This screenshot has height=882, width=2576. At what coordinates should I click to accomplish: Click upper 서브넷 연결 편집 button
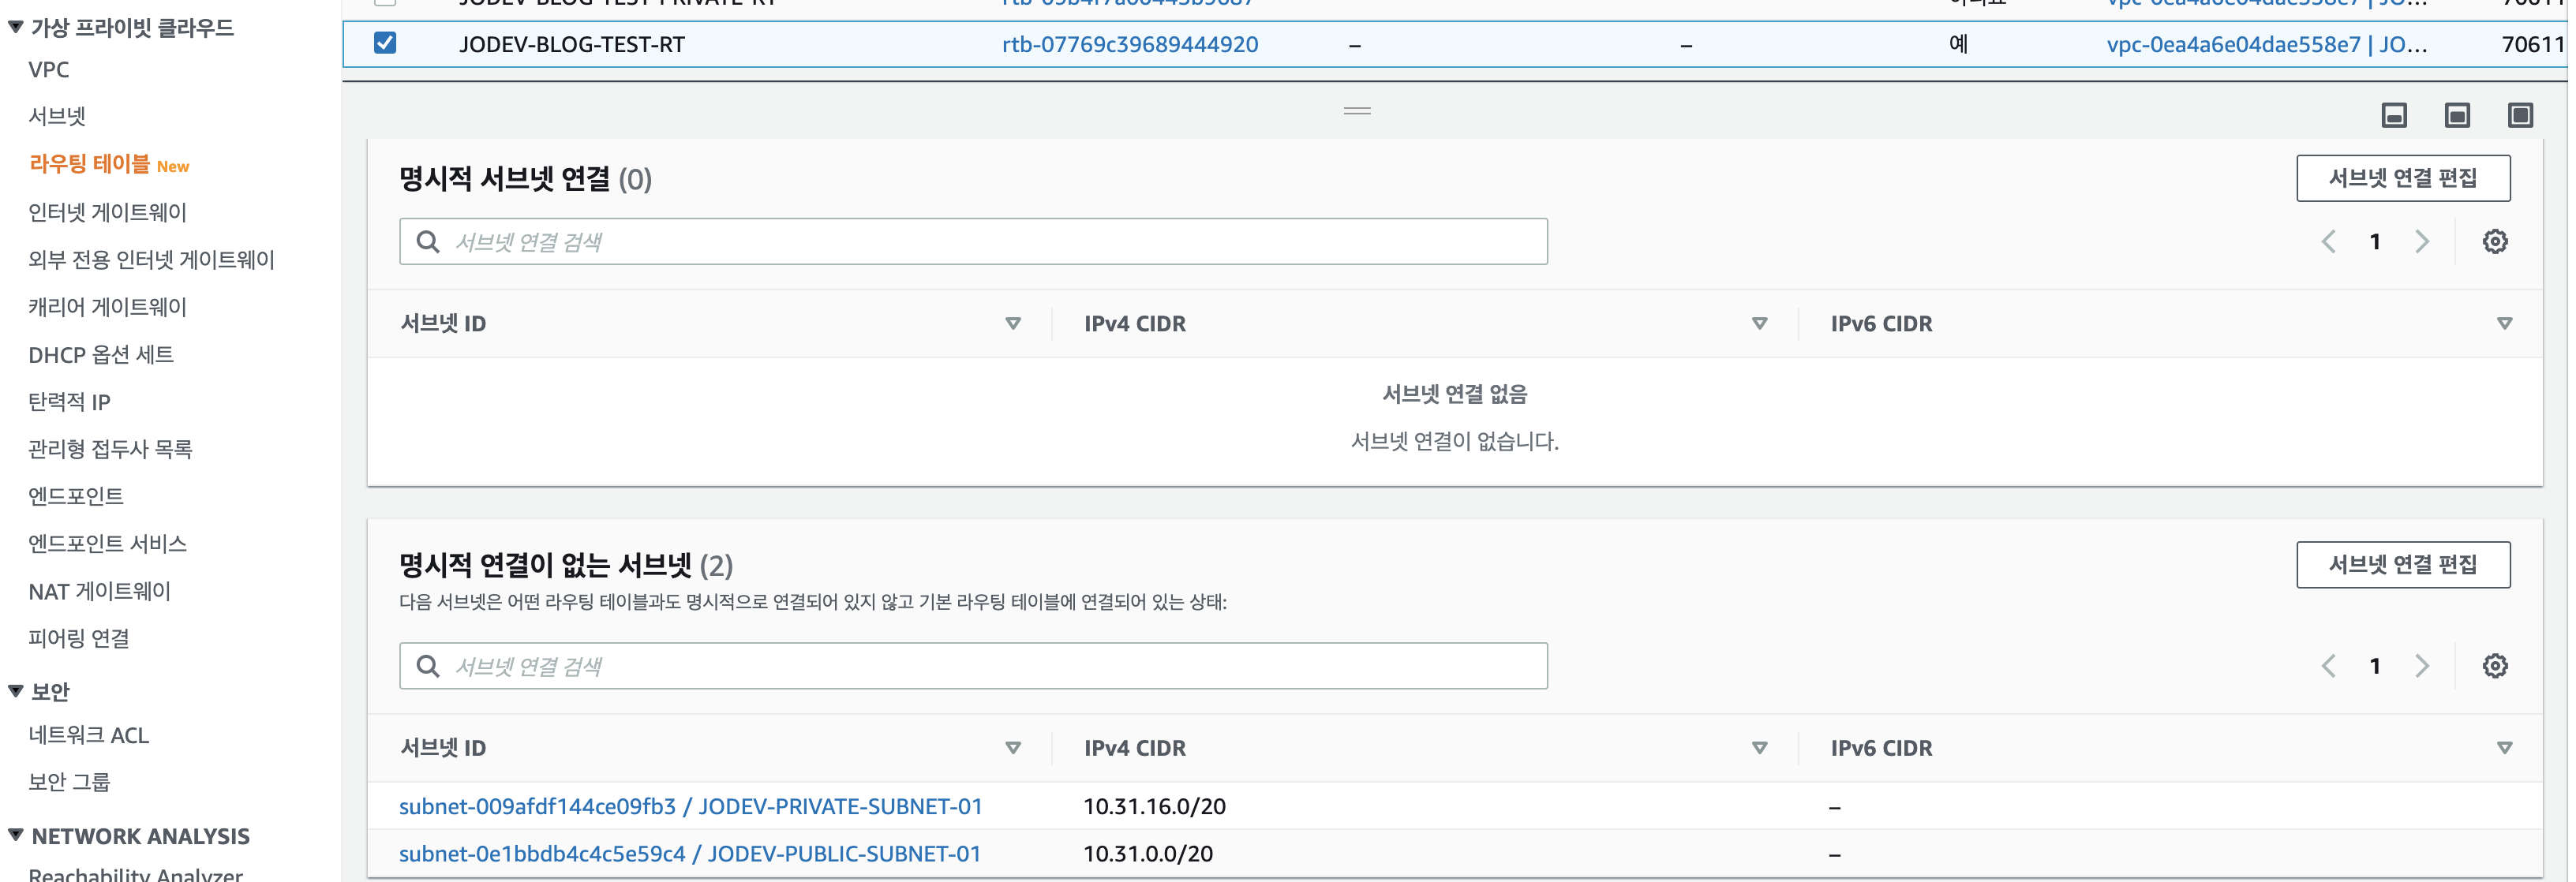click(x=2402, y=178)
